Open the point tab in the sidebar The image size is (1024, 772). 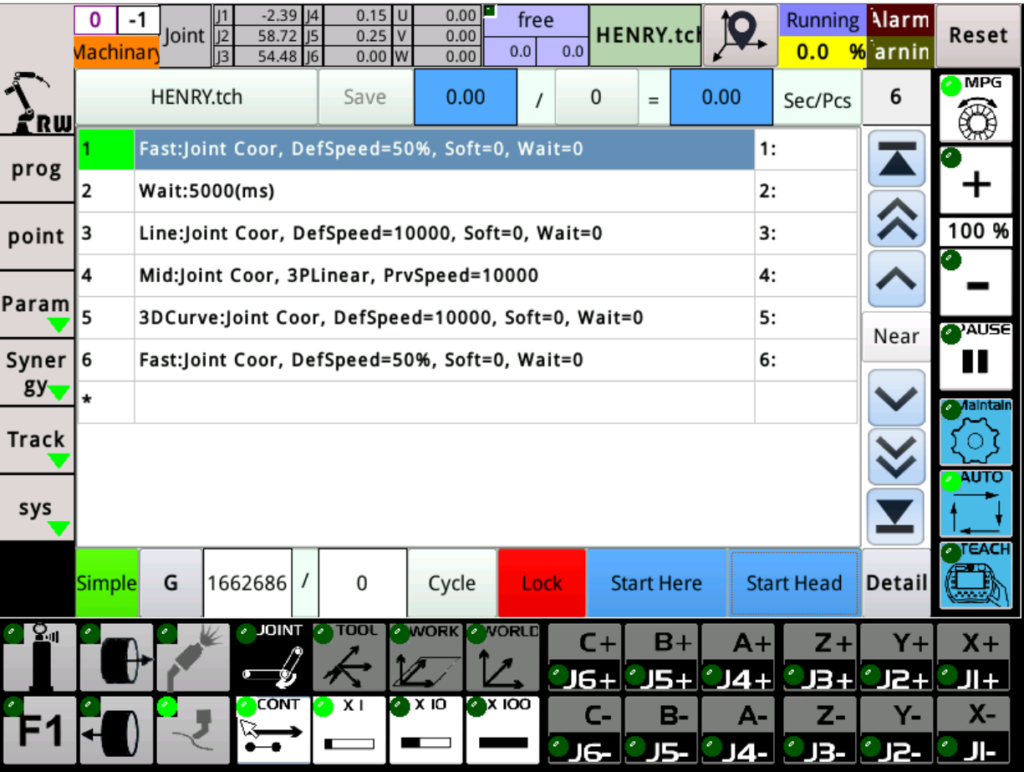(37, 237)
